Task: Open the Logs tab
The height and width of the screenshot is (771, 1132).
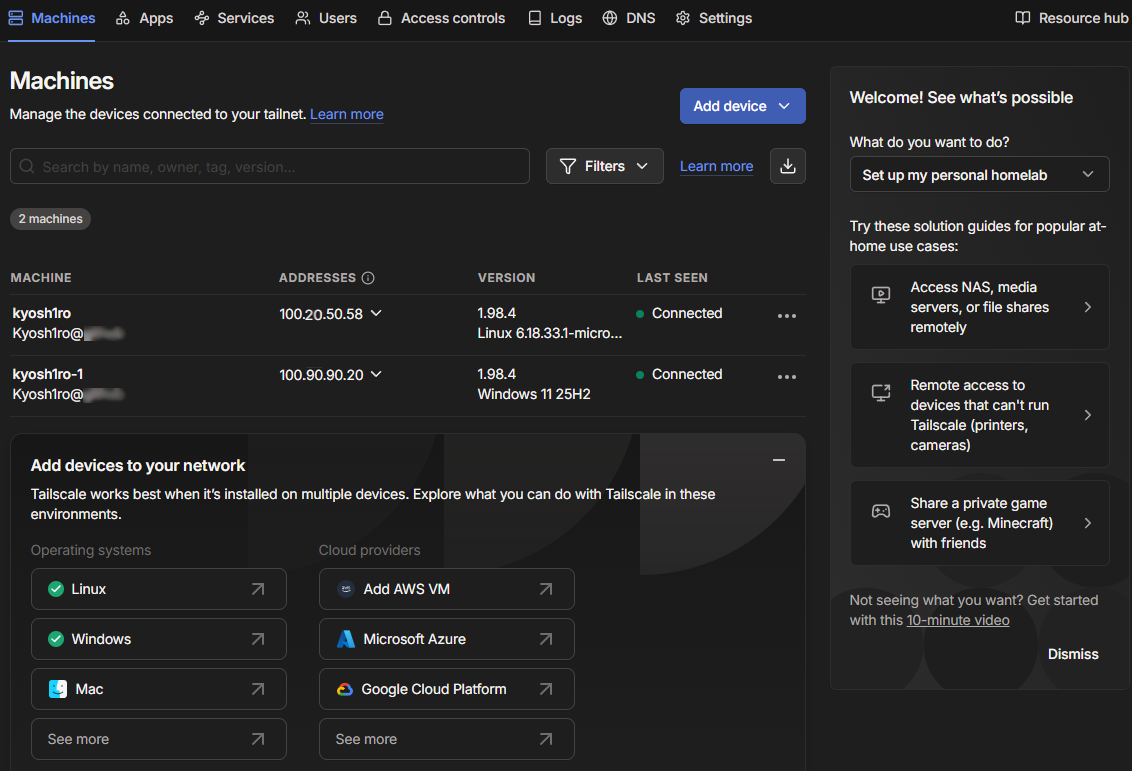Action: [554, 18]
